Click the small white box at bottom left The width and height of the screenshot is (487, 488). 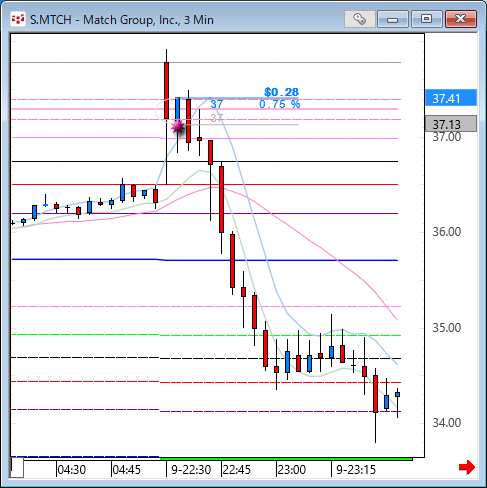pyautogui.click(x=17, y=468)
